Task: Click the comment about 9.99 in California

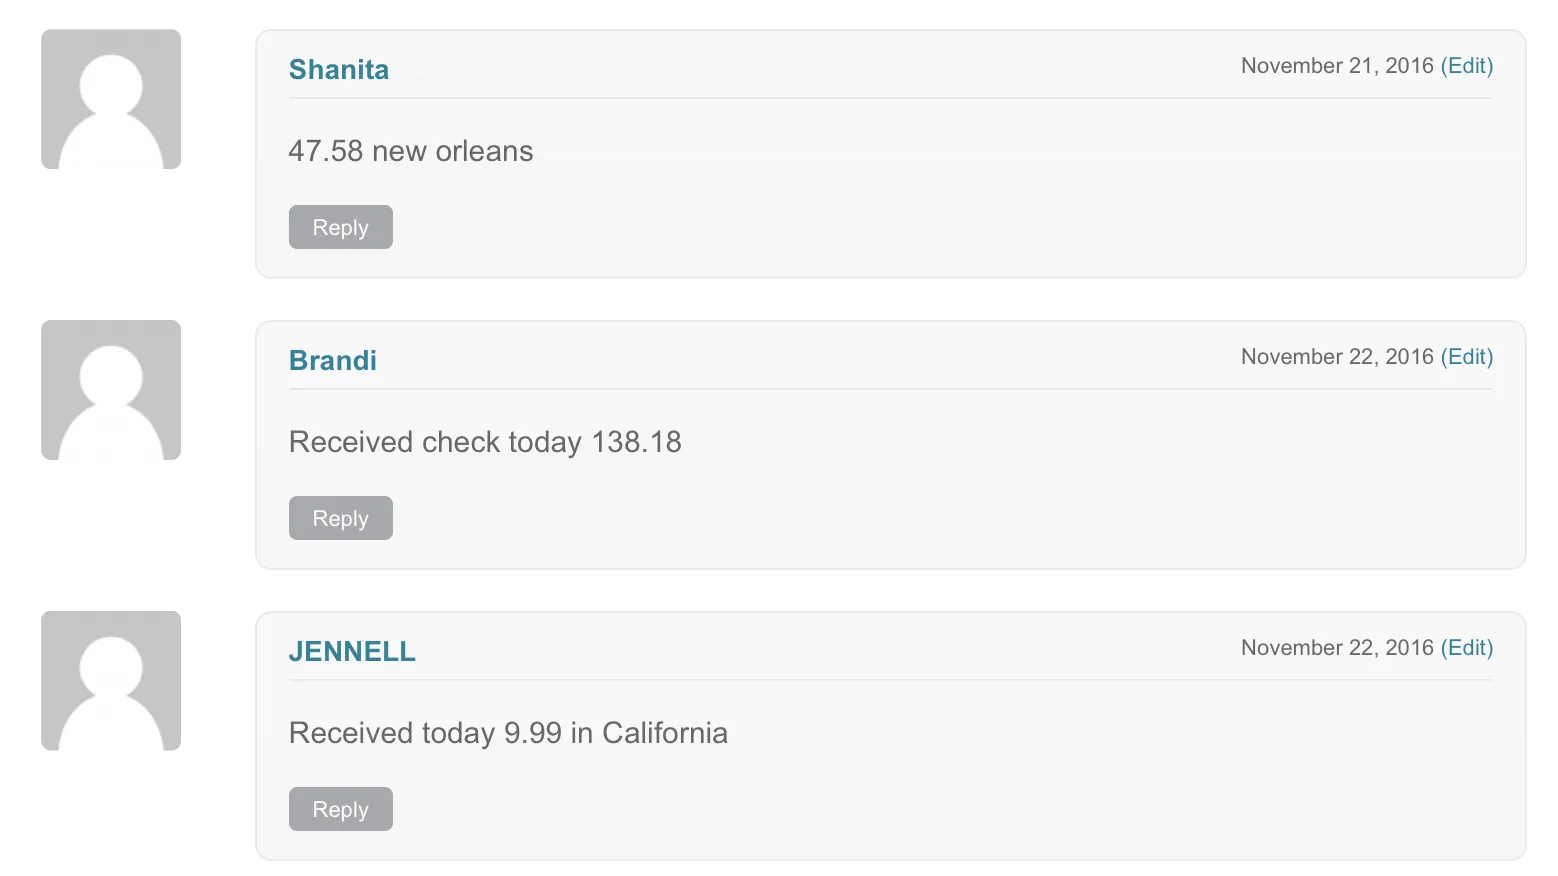Action: pyautogui.click(x=508, y=732)
